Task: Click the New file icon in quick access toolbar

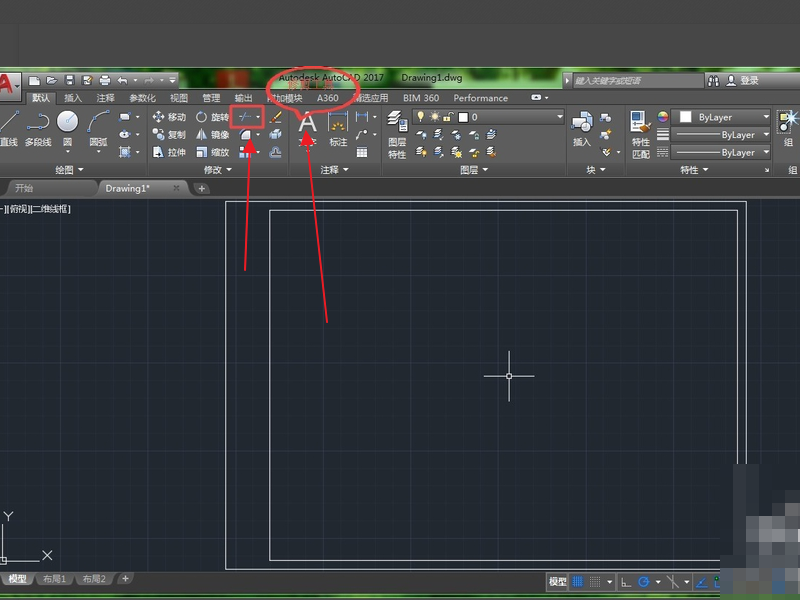Action: pyautogui.click(x=34, y=80)
